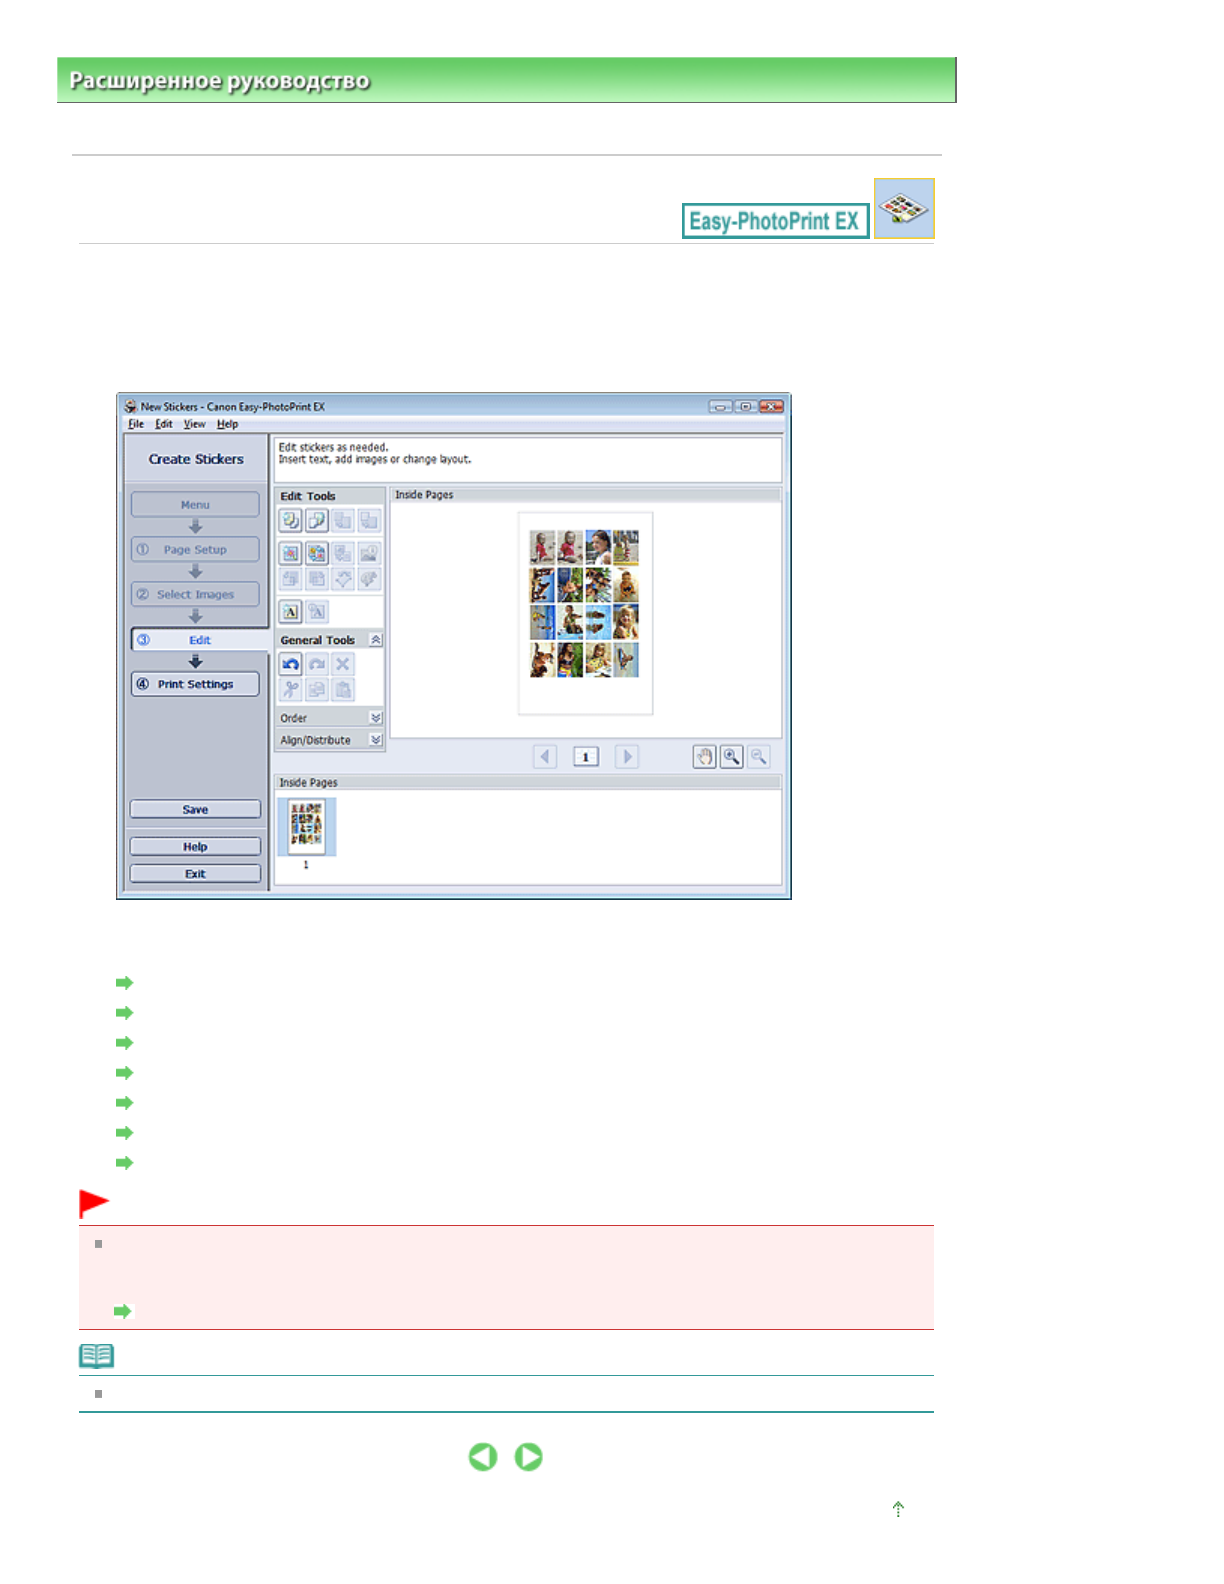This screenshot has width=1224, height=1584.
Task: Click the Add Image tool icon
Action: click(x=290, y=553)
